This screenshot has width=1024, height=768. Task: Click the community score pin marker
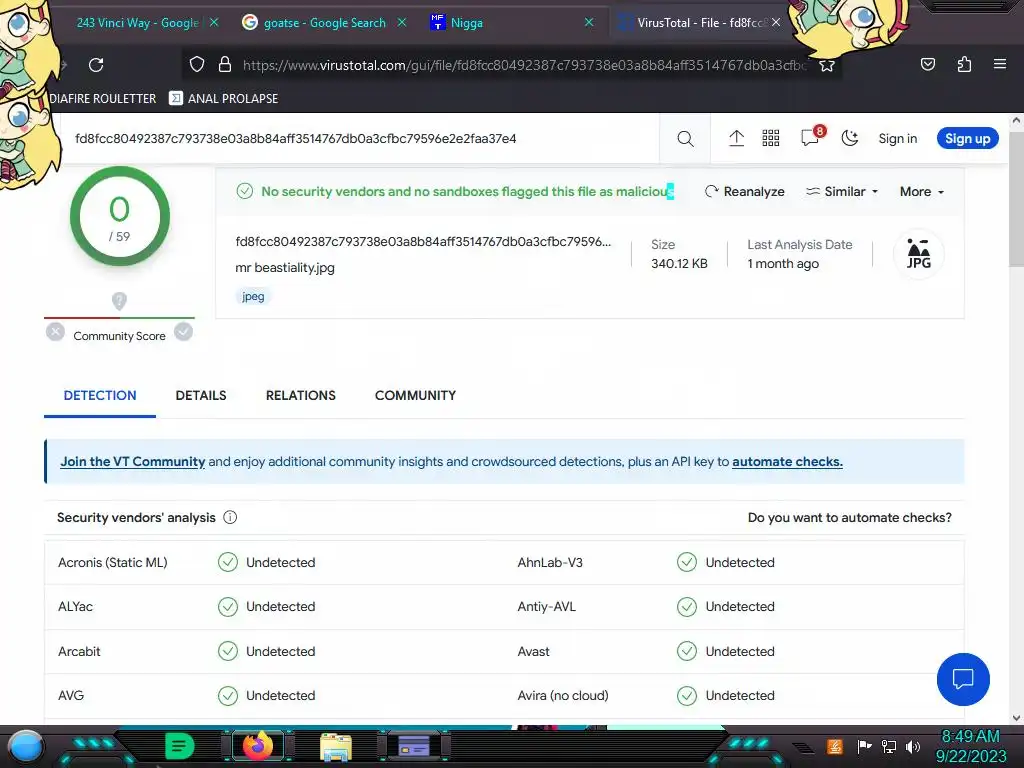(x=119, y=301)
